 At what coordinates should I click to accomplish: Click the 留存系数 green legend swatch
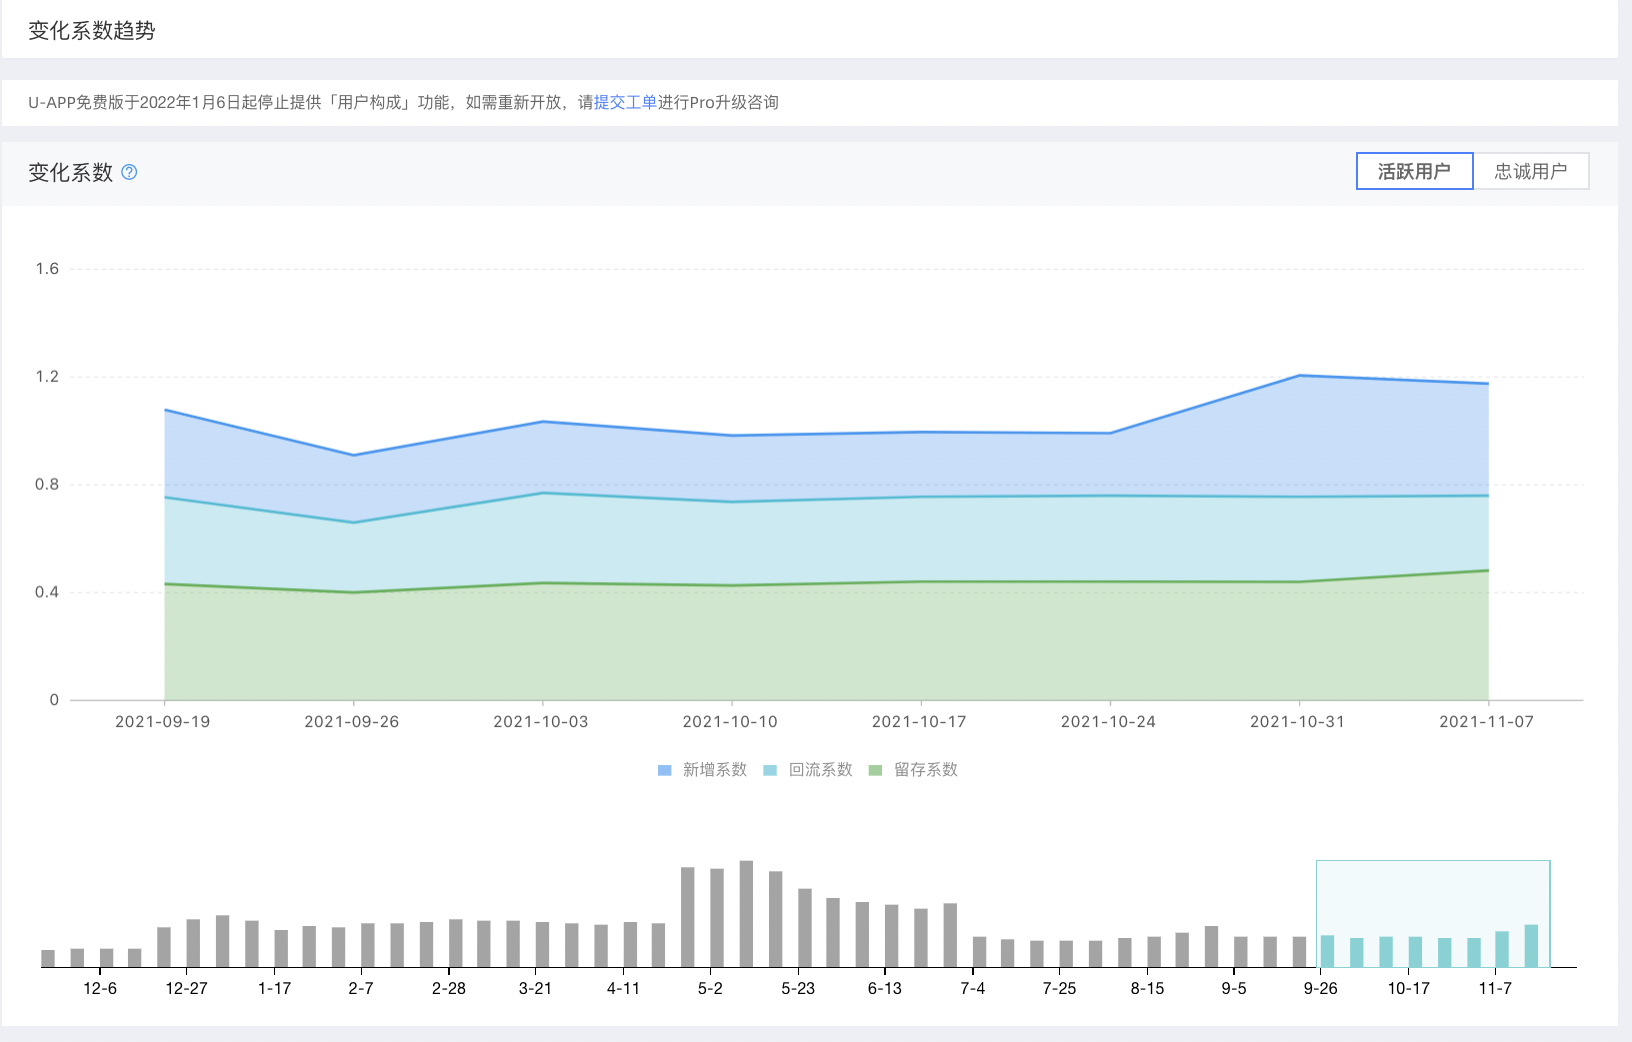(x=876, y=770)
